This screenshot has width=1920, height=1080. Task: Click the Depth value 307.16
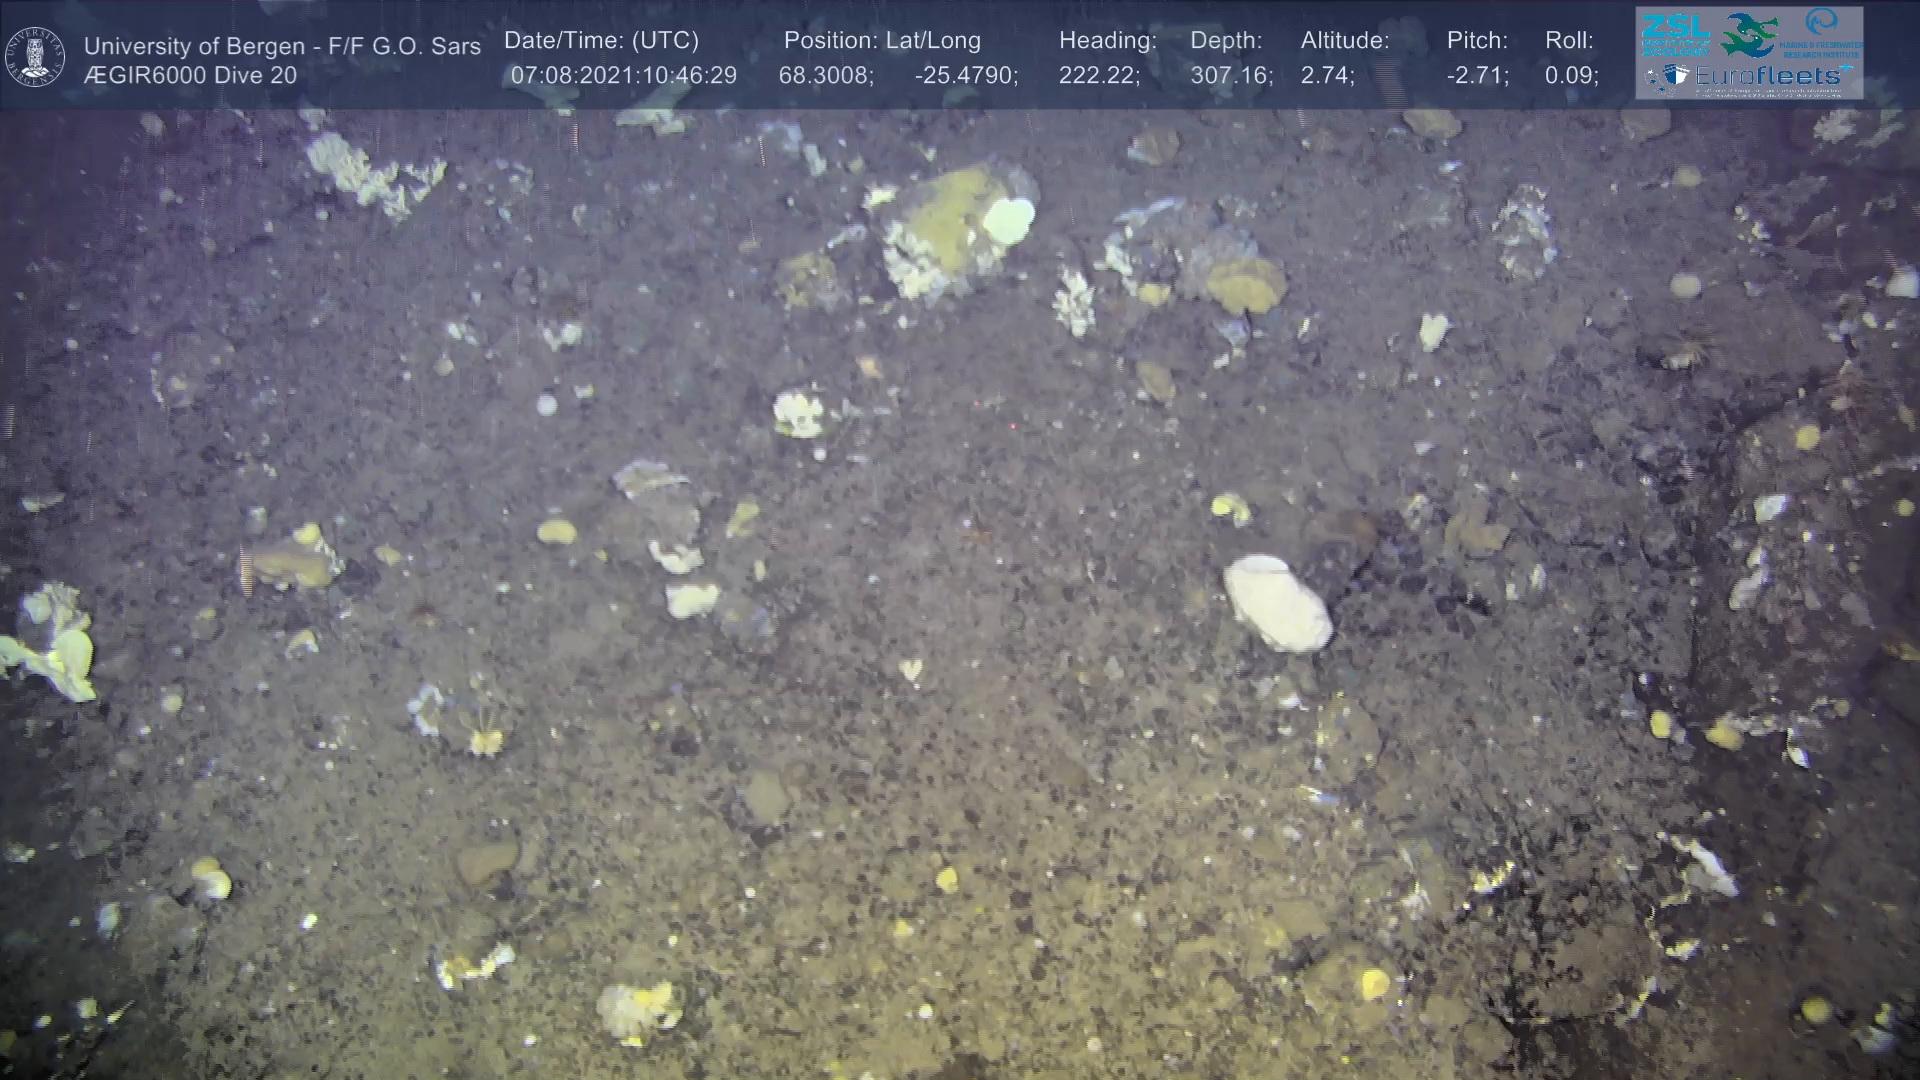coord(1230,76)
